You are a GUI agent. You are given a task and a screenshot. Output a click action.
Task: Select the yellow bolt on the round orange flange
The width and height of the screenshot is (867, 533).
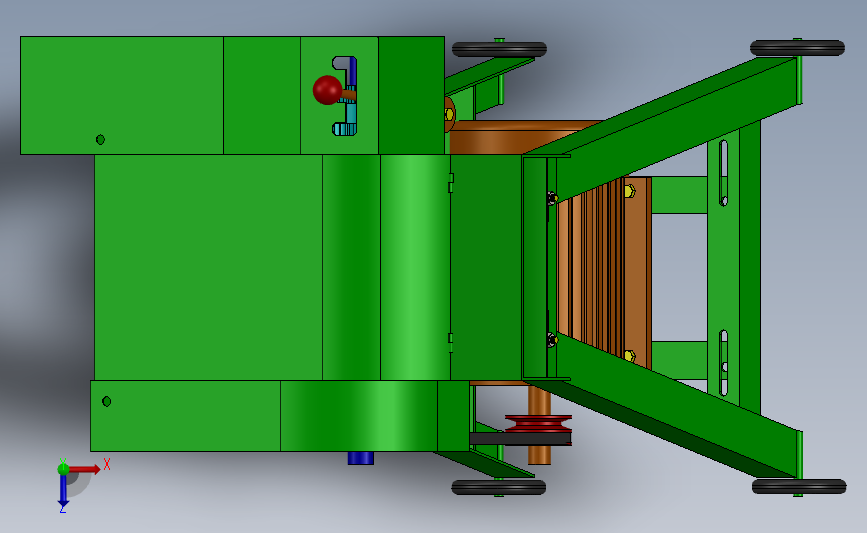coord(449,114)
